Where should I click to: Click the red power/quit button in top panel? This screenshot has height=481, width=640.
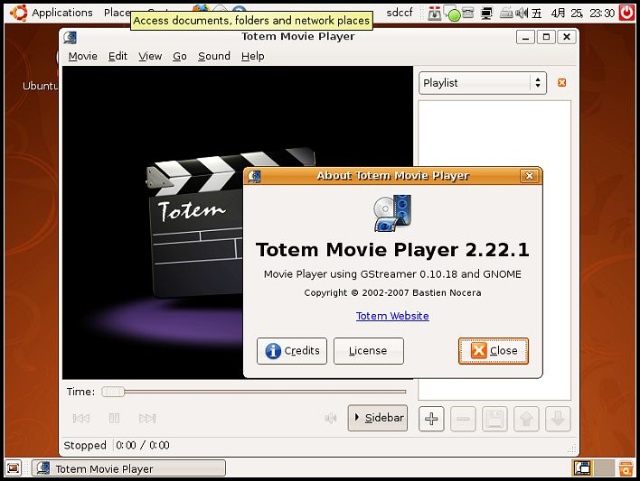point(627,13)
